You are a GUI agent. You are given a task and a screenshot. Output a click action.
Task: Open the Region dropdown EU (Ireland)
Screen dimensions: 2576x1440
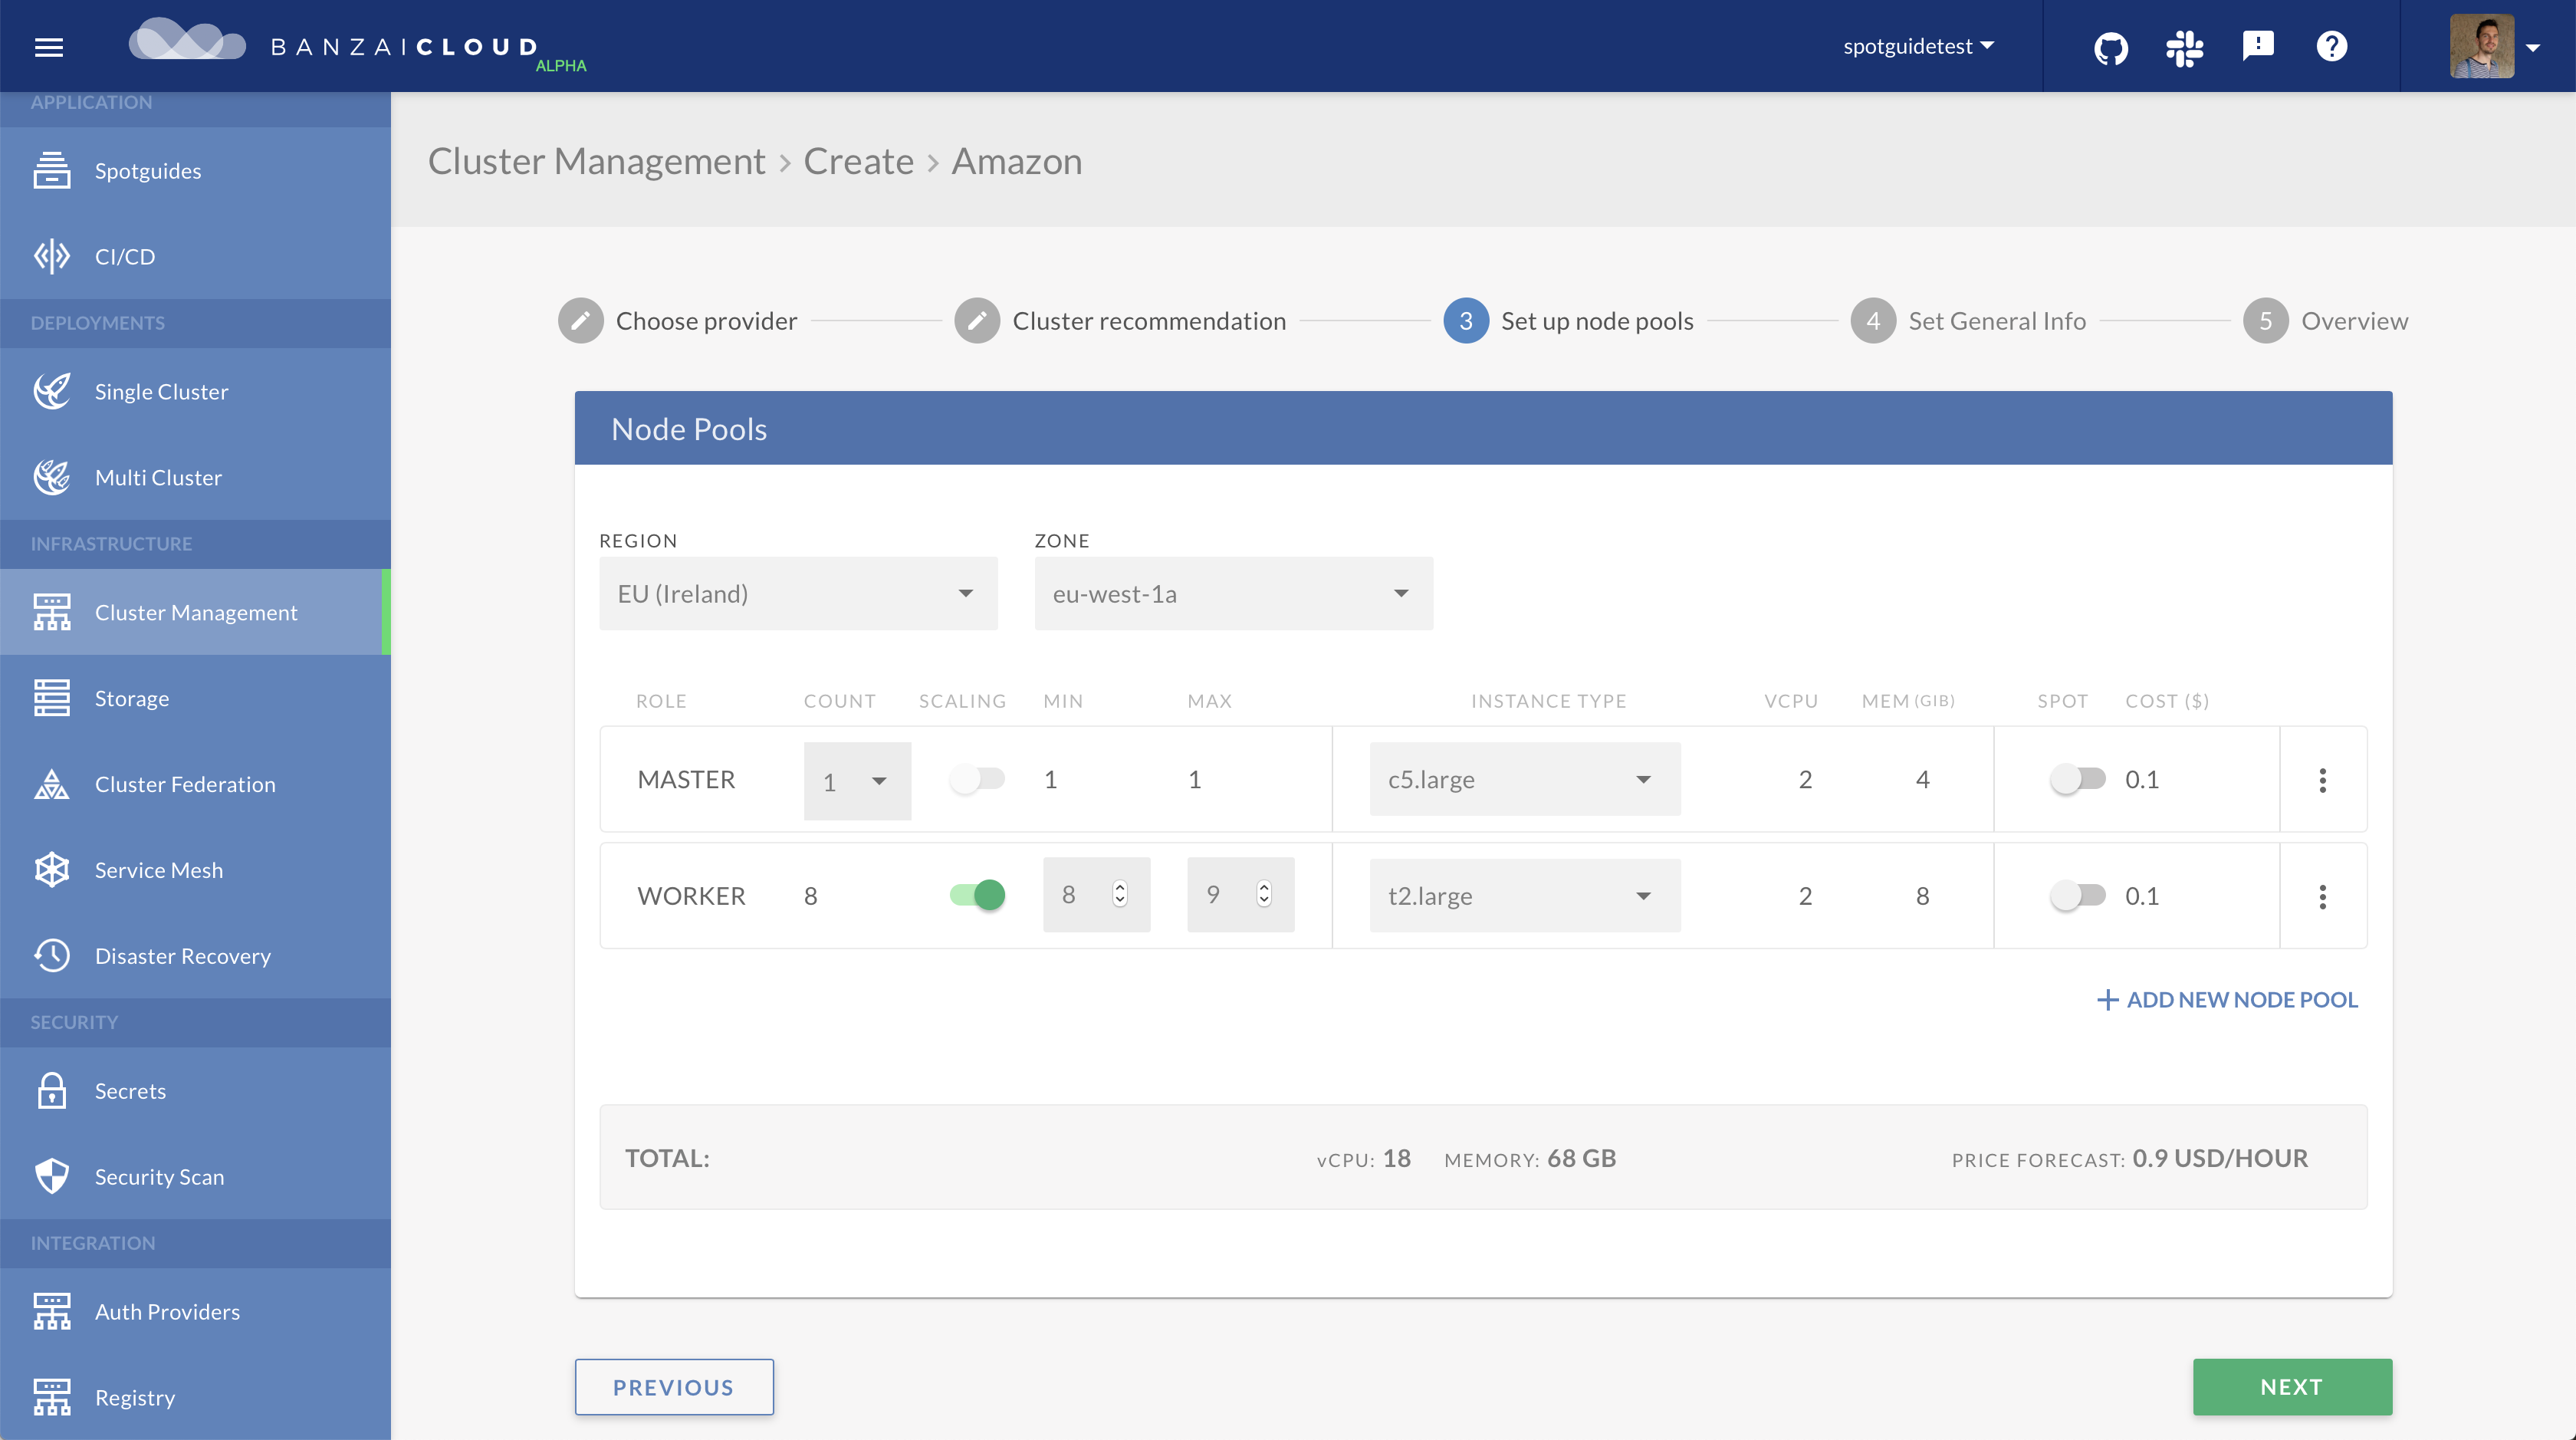click(798, 594)
